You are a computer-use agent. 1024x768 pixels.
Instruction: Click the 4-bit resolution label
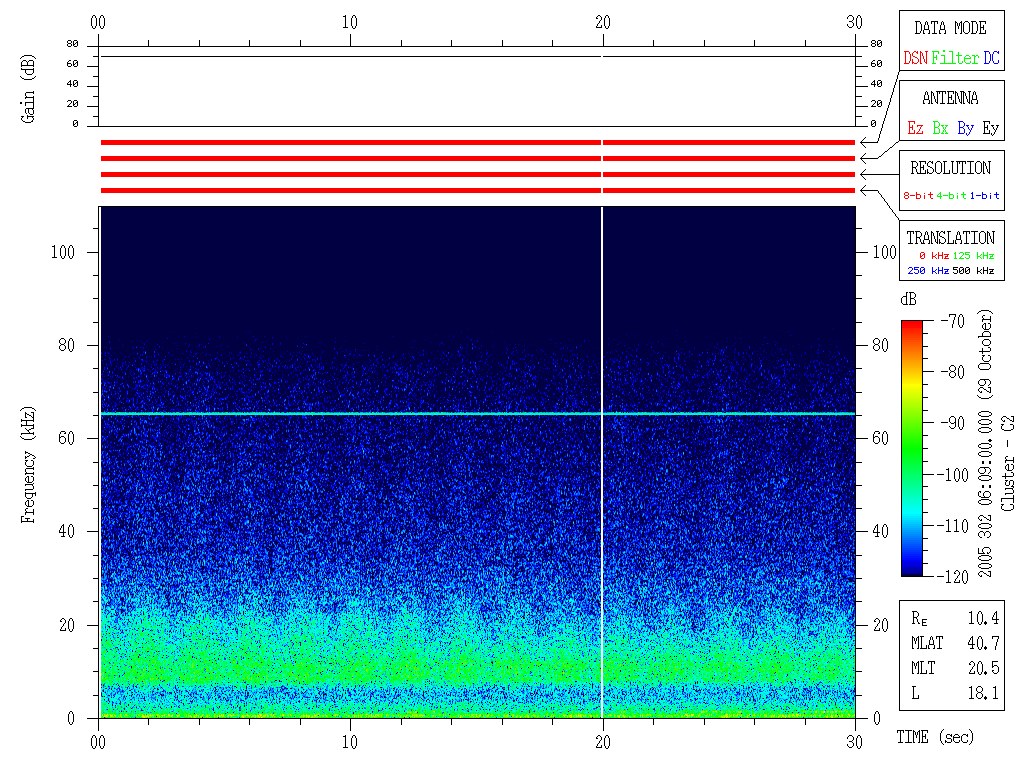tap(952, 196)
